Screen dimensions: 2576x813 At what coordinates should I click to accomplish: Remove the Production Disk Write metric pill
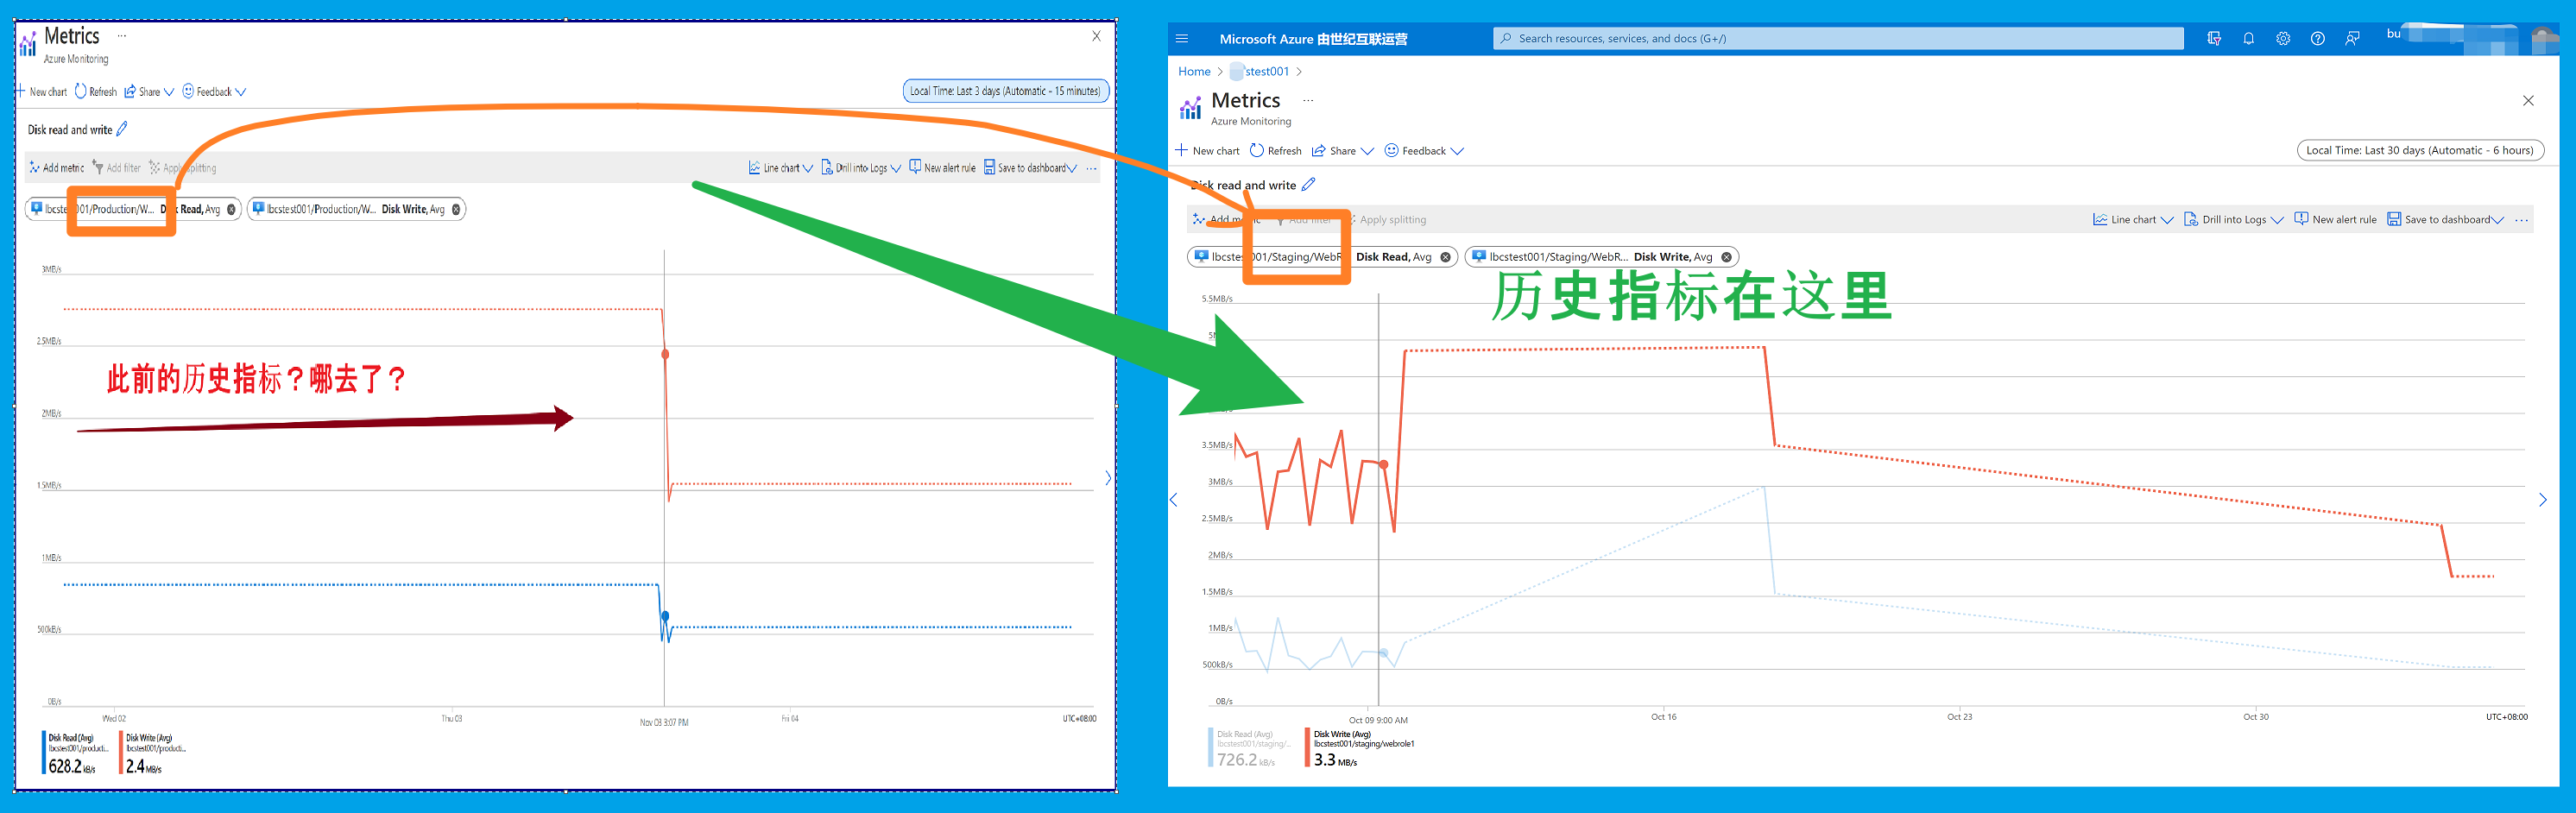[456, 209]
